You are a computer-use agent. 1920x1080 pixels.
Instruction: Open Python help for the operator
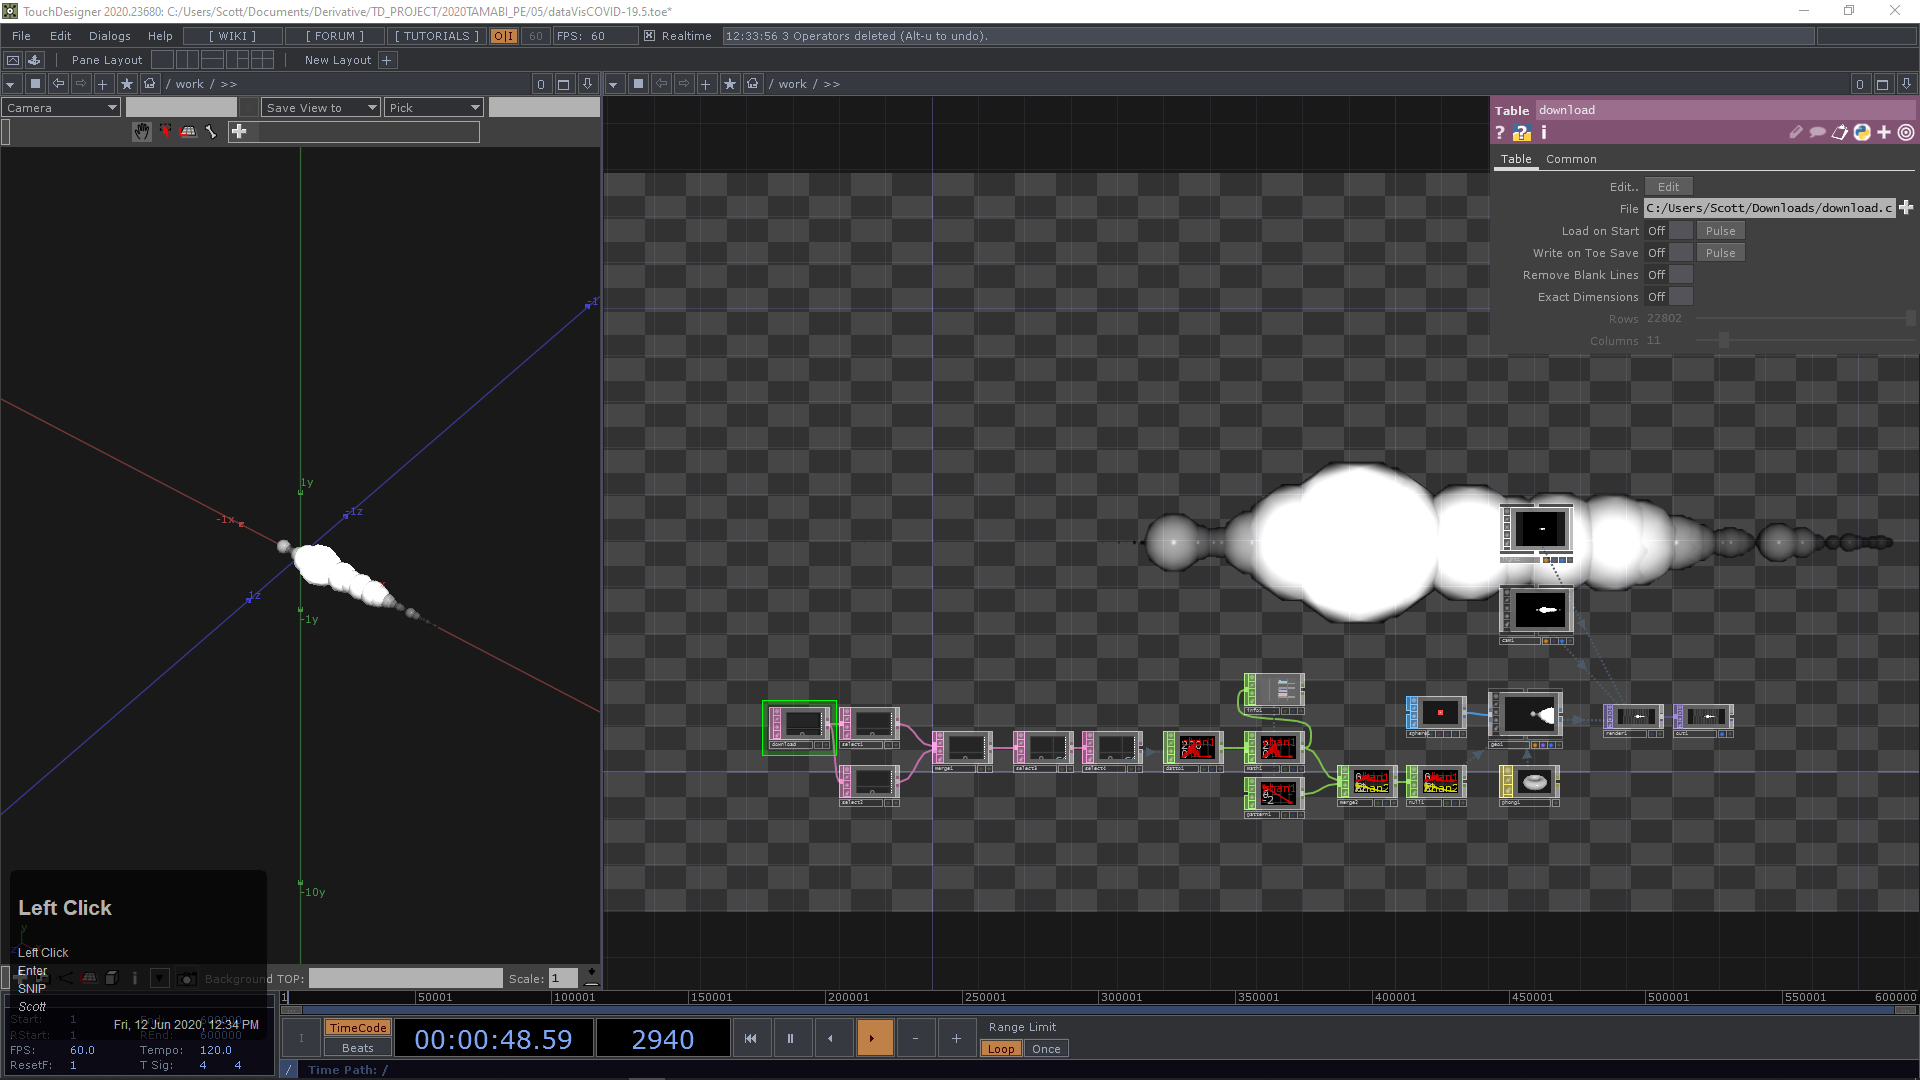click(x=1521, y=133)
